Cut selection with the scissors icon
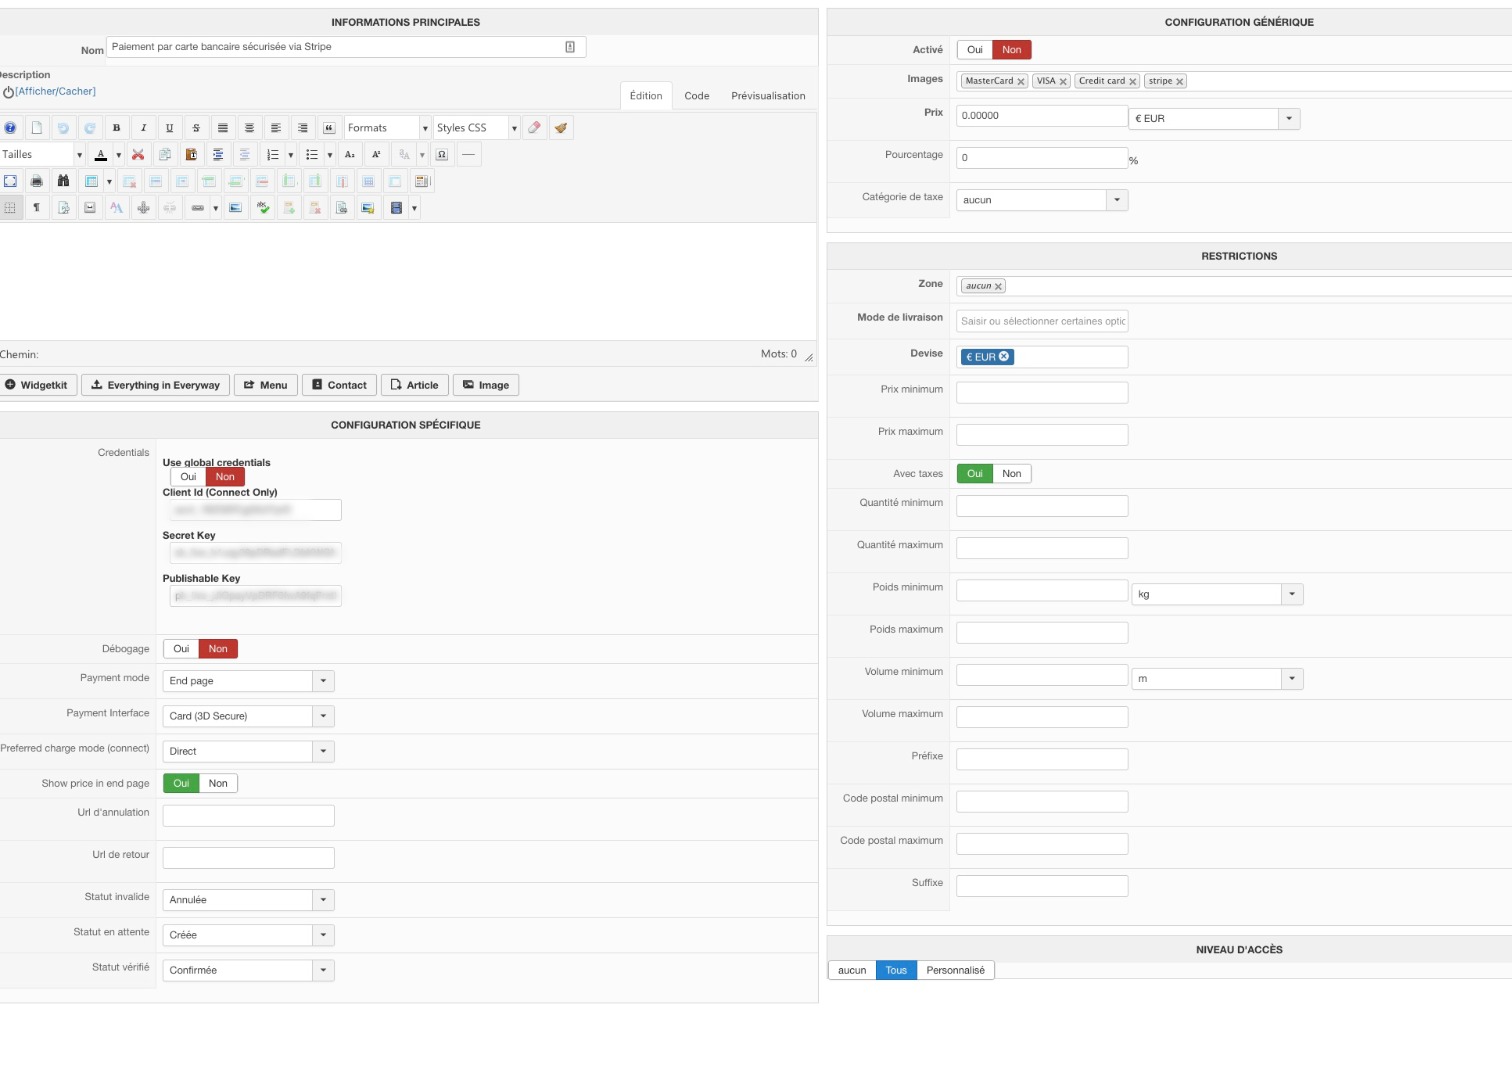Viewport: 1512px width, 1080px height. (138, 154)
